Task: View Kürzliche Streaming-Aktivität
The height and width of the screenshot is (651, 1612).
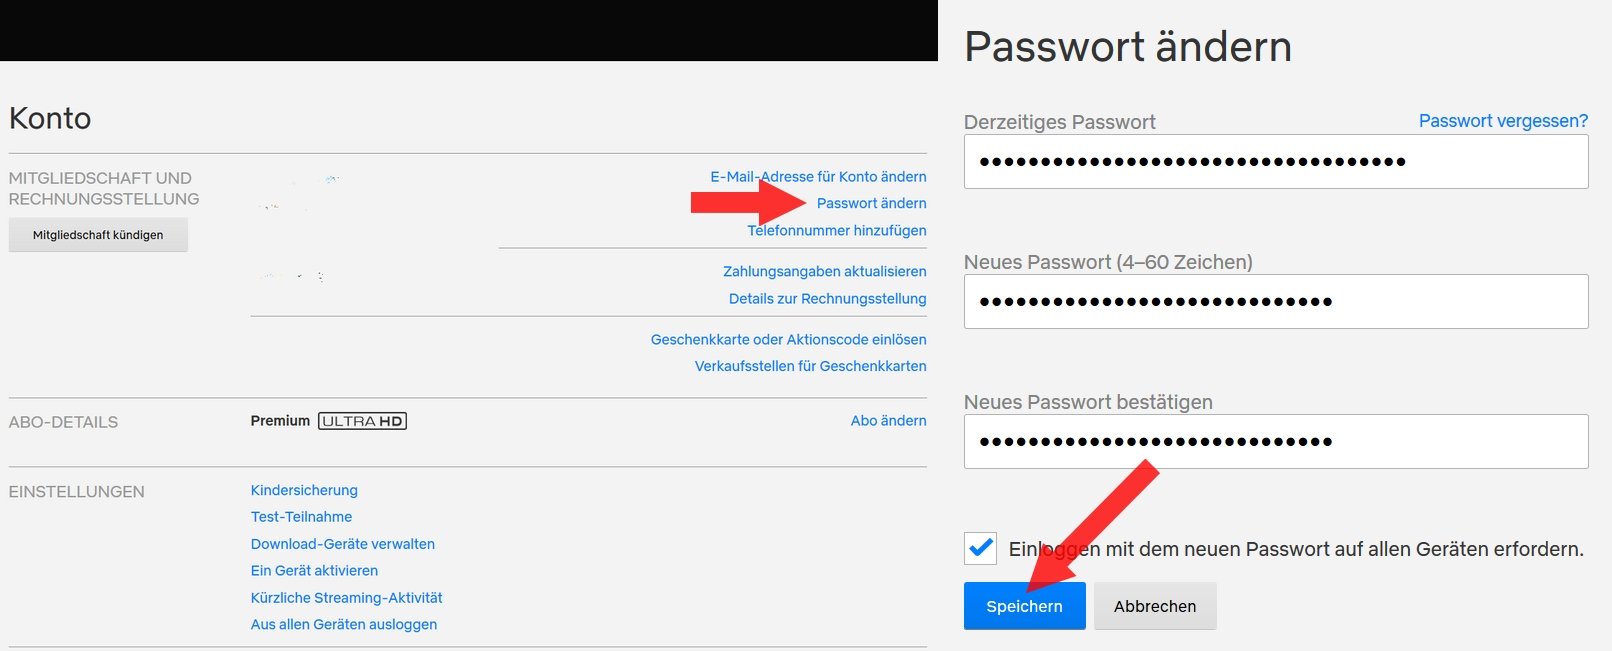Action: [x=346, y=597]
